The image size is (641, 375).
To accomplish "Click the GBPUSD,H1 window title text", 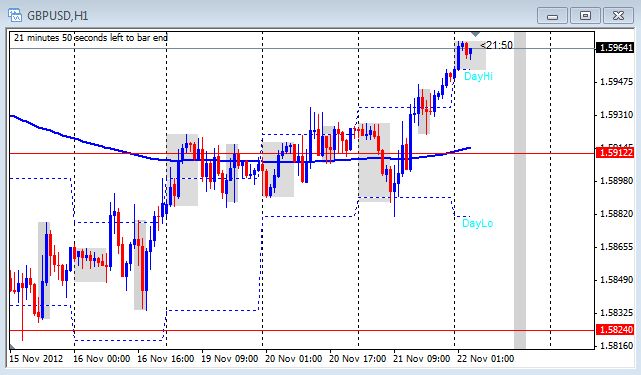I will 58,16.
